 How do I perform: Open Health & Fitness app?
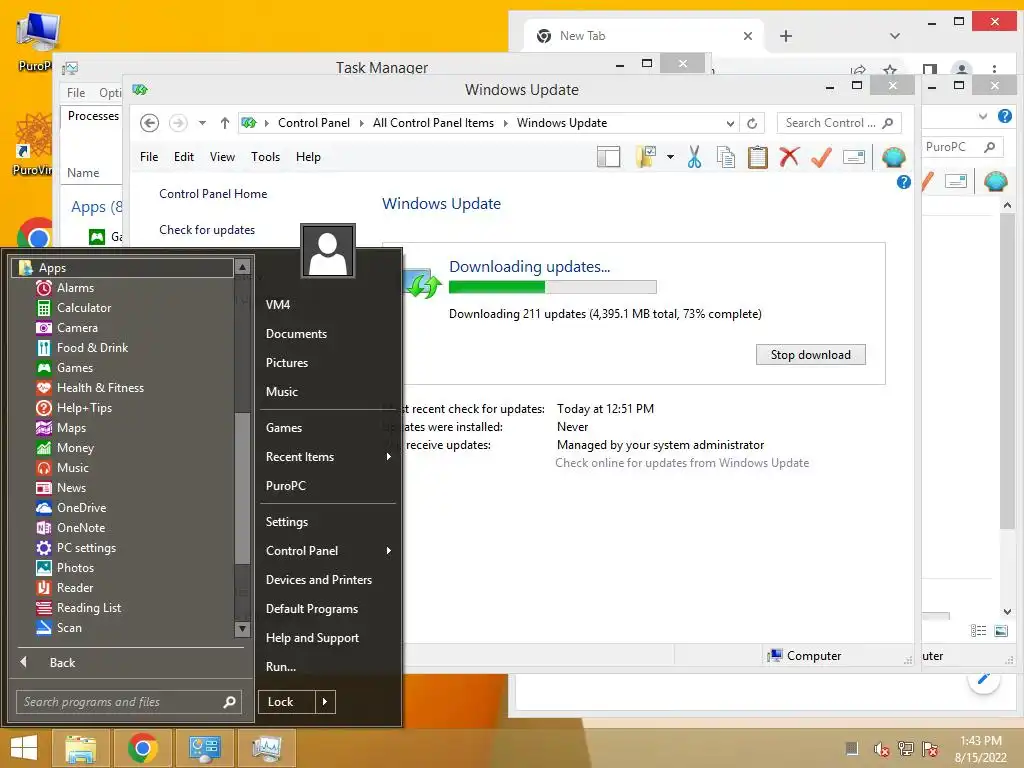point(90,388)
